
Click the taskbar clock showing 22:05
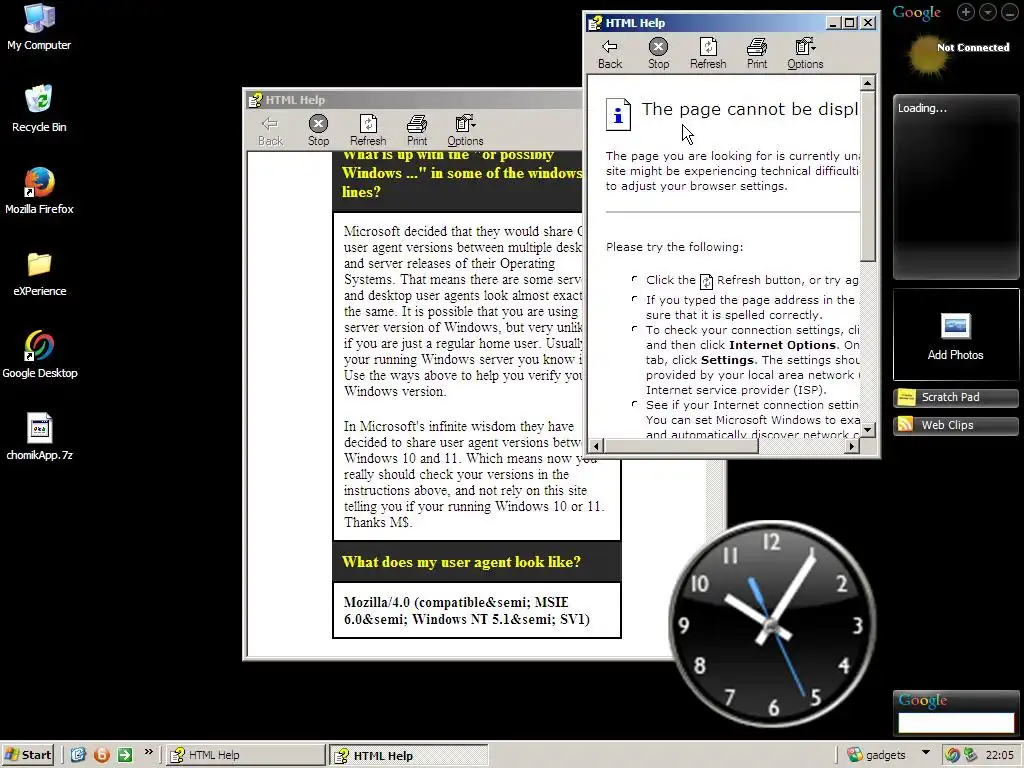999,755
